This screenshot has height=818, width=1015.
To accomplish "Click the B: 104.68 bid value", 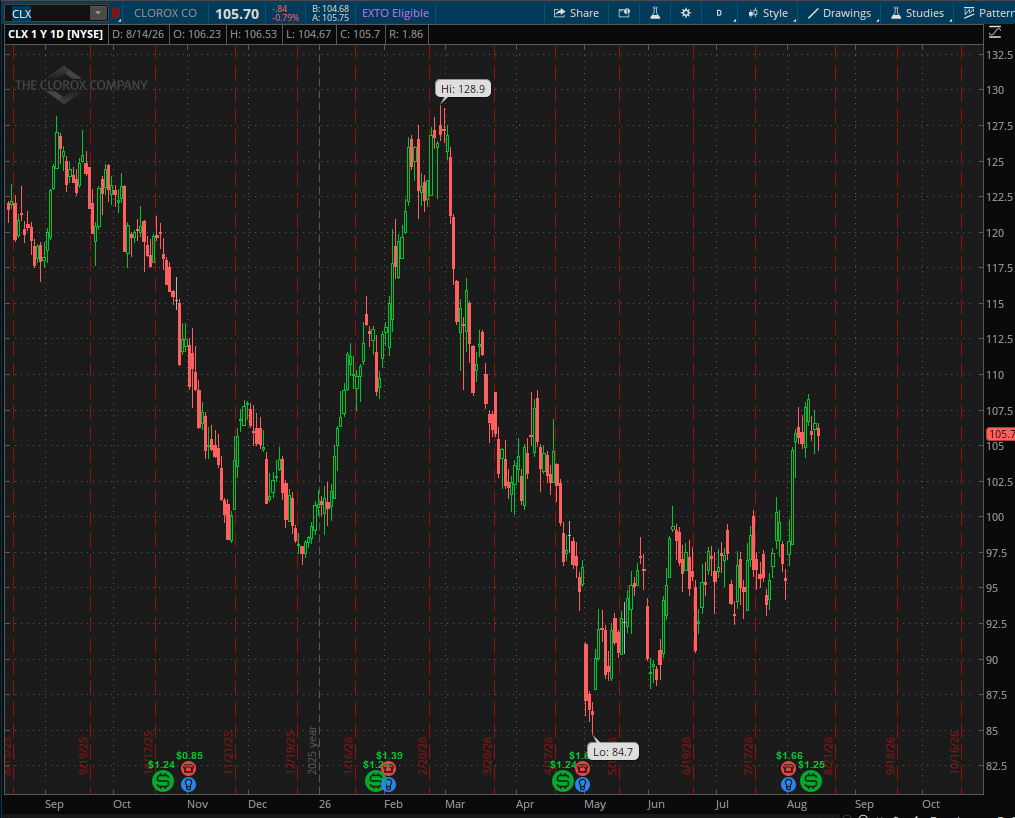I will [x=330, y=9].
